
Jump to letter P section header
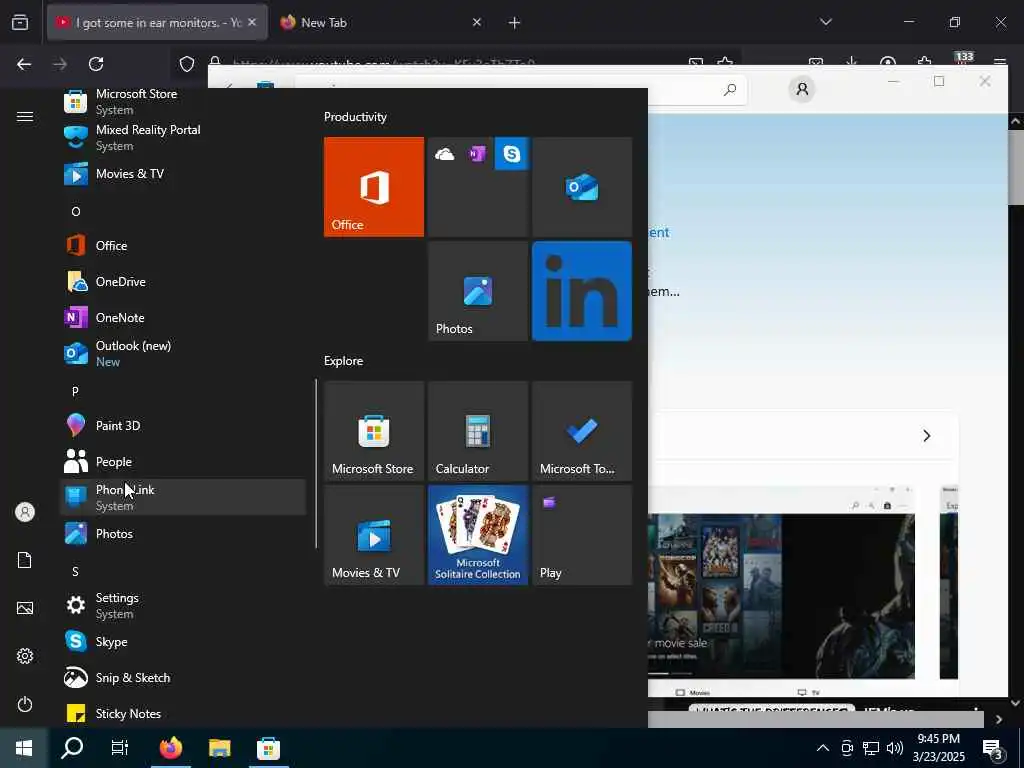coord(75,391)
